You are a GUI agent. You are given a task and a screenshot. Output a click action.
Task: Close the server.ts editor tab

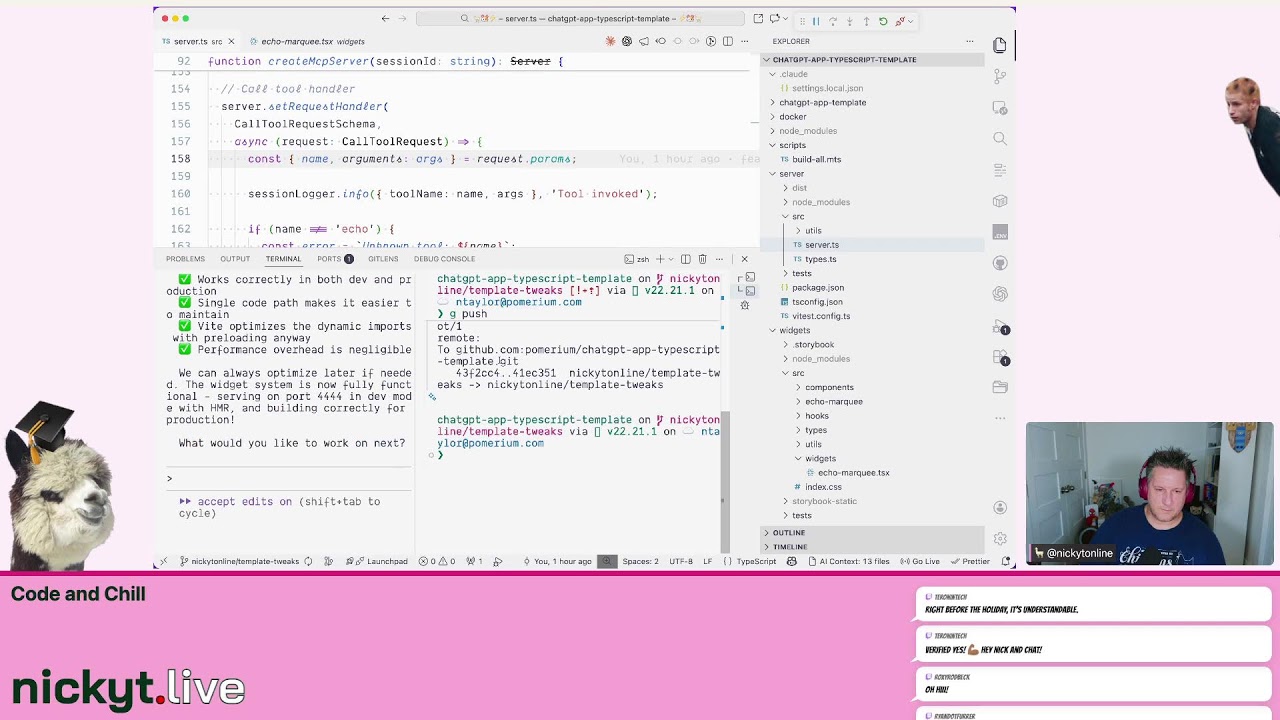(x=231, y=41)
